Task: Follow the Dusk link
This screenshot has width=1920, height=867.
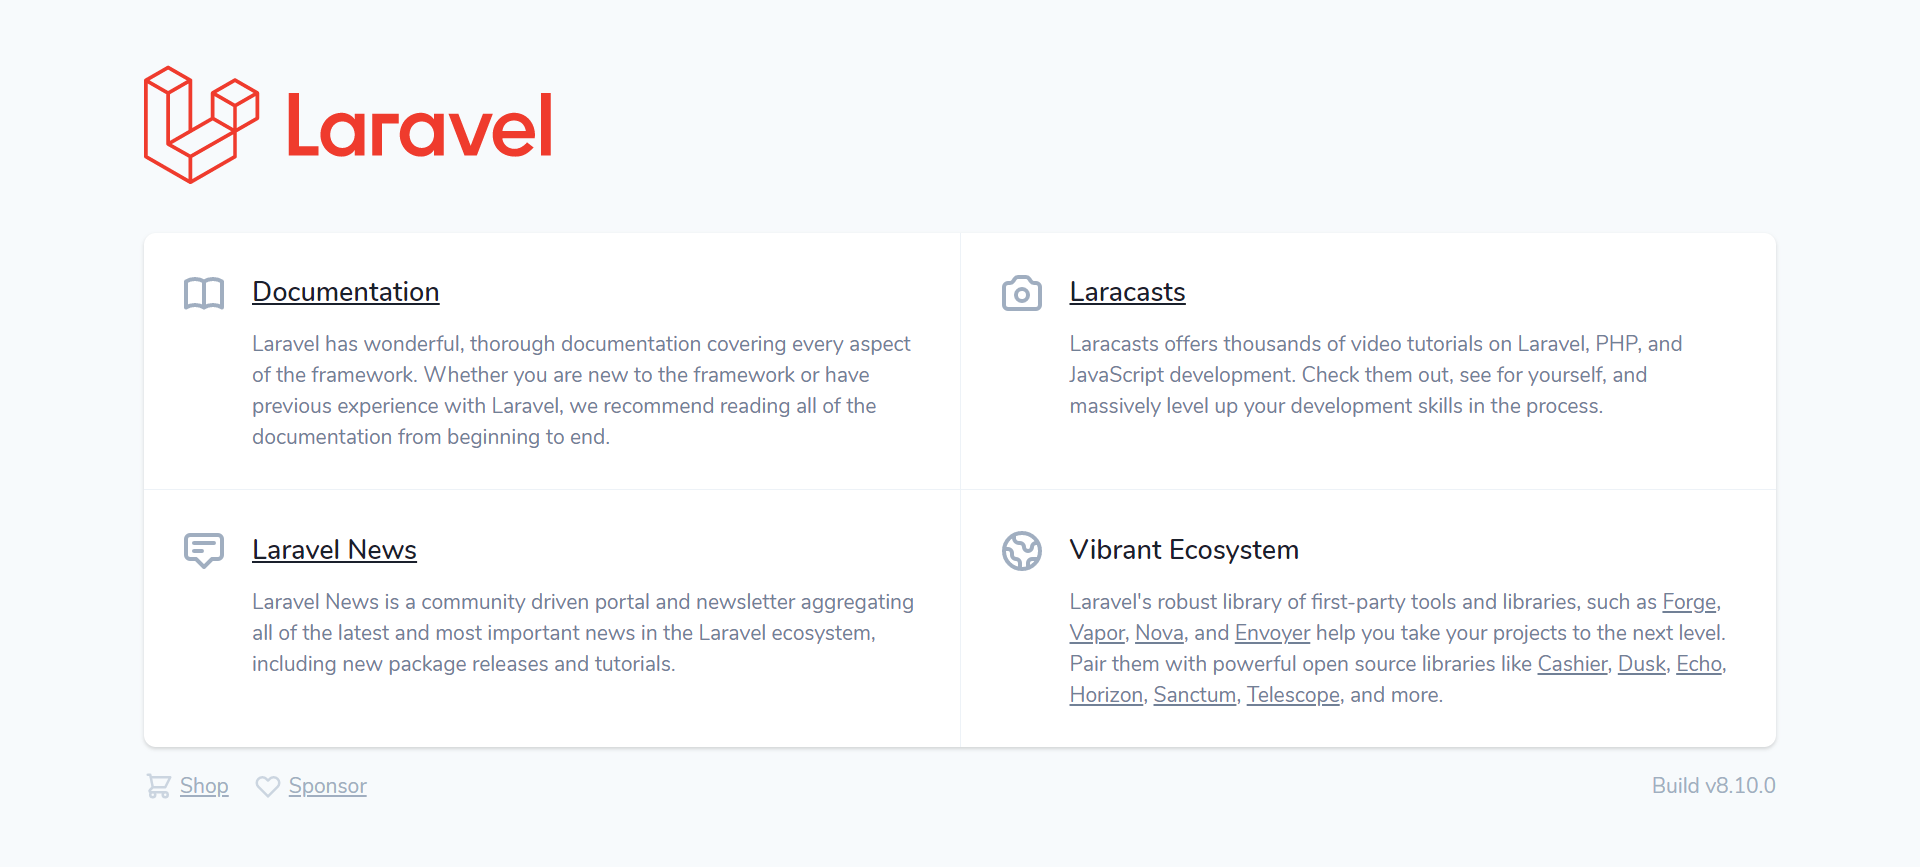Action: click(1642, 664)
